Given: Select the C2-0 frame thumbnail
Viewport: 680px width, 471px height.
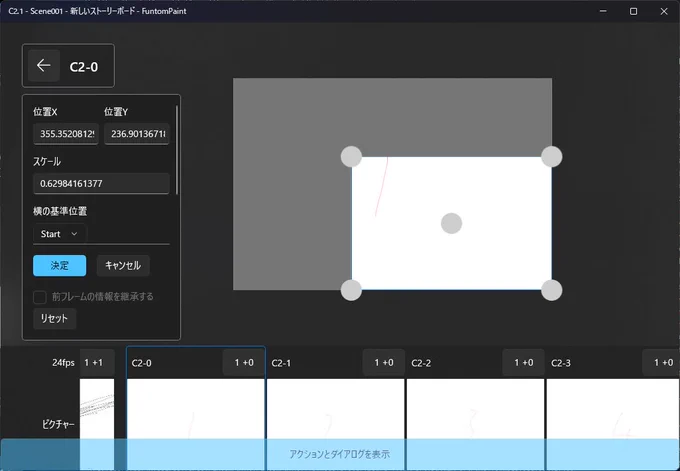Looking at the screenshot, I should point(196,409).
